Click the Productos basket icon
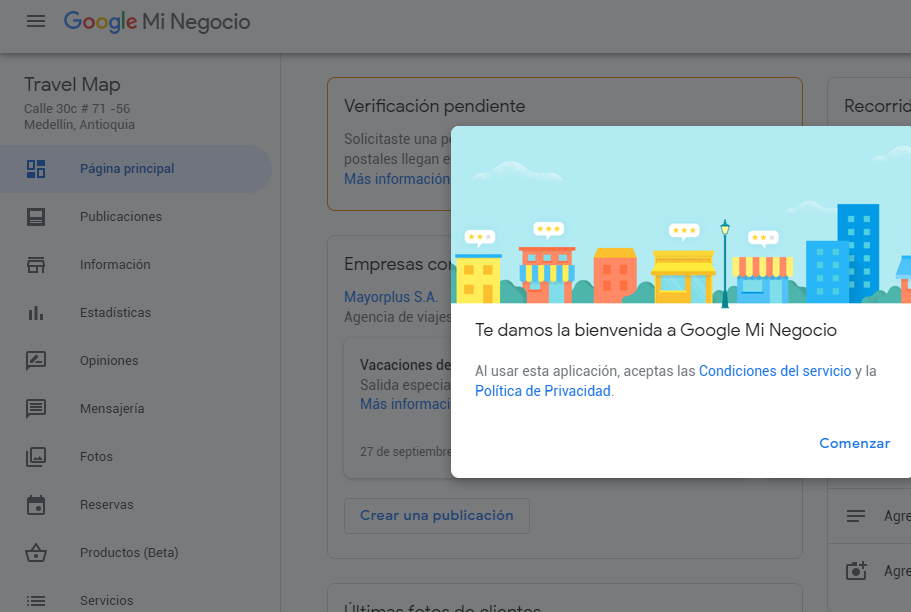911x612 pixels. coord(36,553)
